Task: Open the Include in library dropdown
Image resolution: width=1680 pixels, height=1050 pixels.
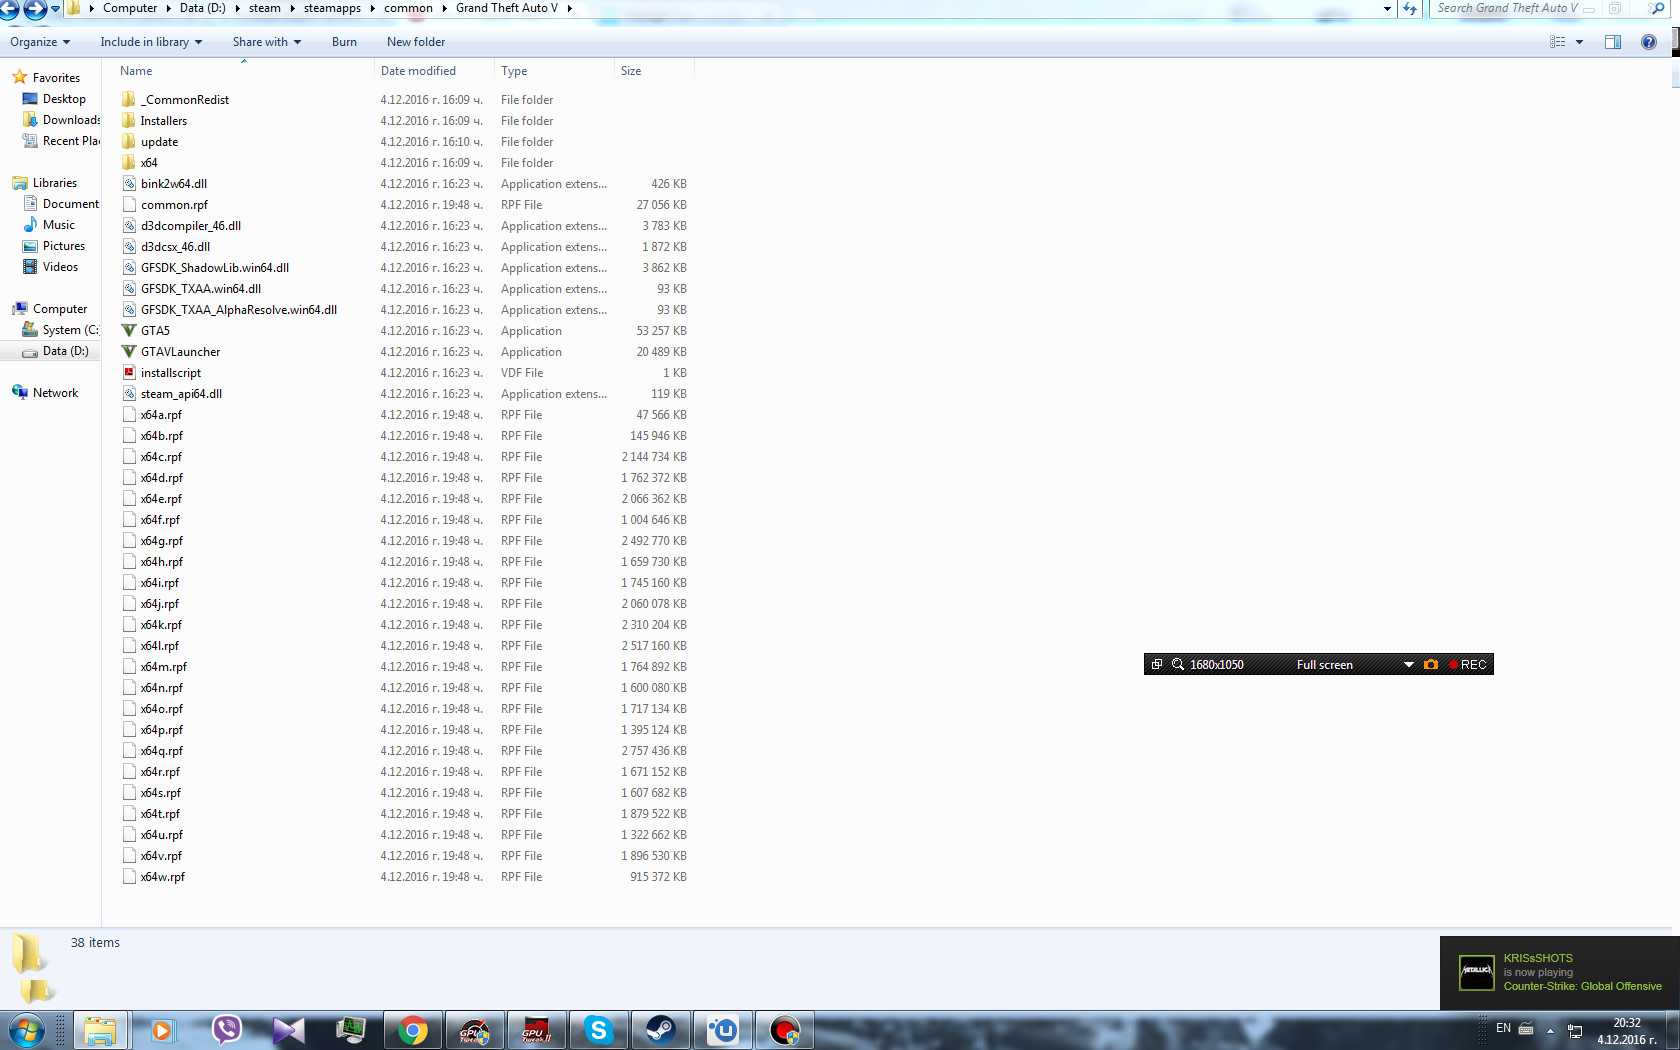Action: click(151, 42)
